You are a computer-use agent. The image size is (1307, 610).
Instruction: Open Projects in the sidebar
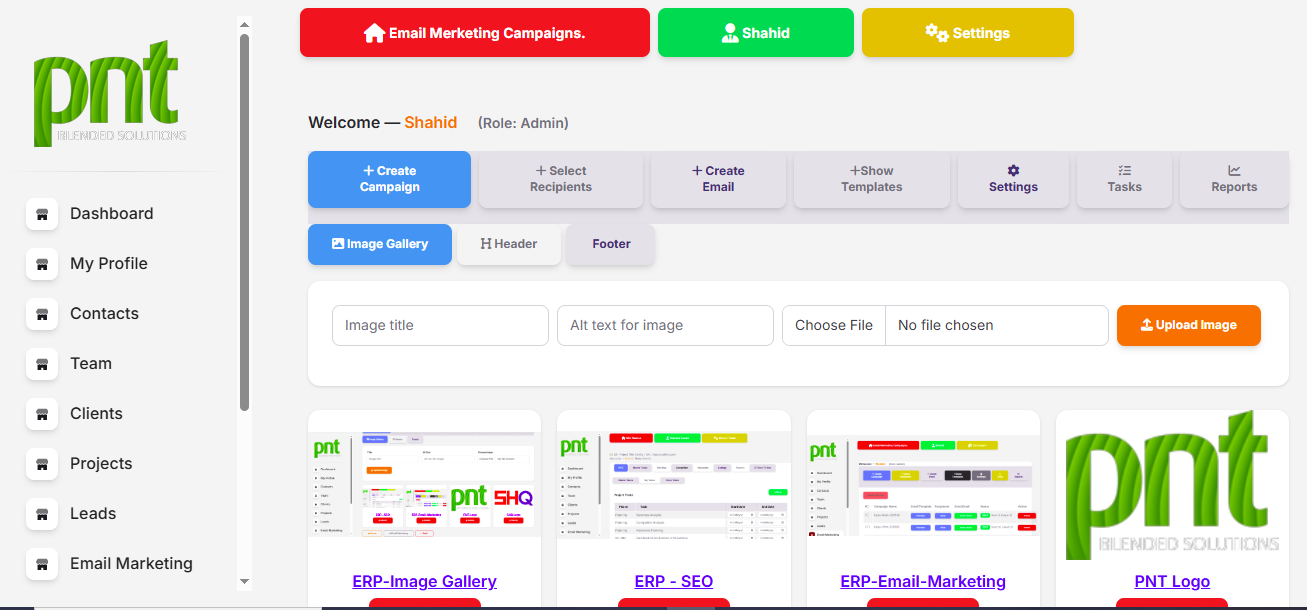[x=101, y=464]
